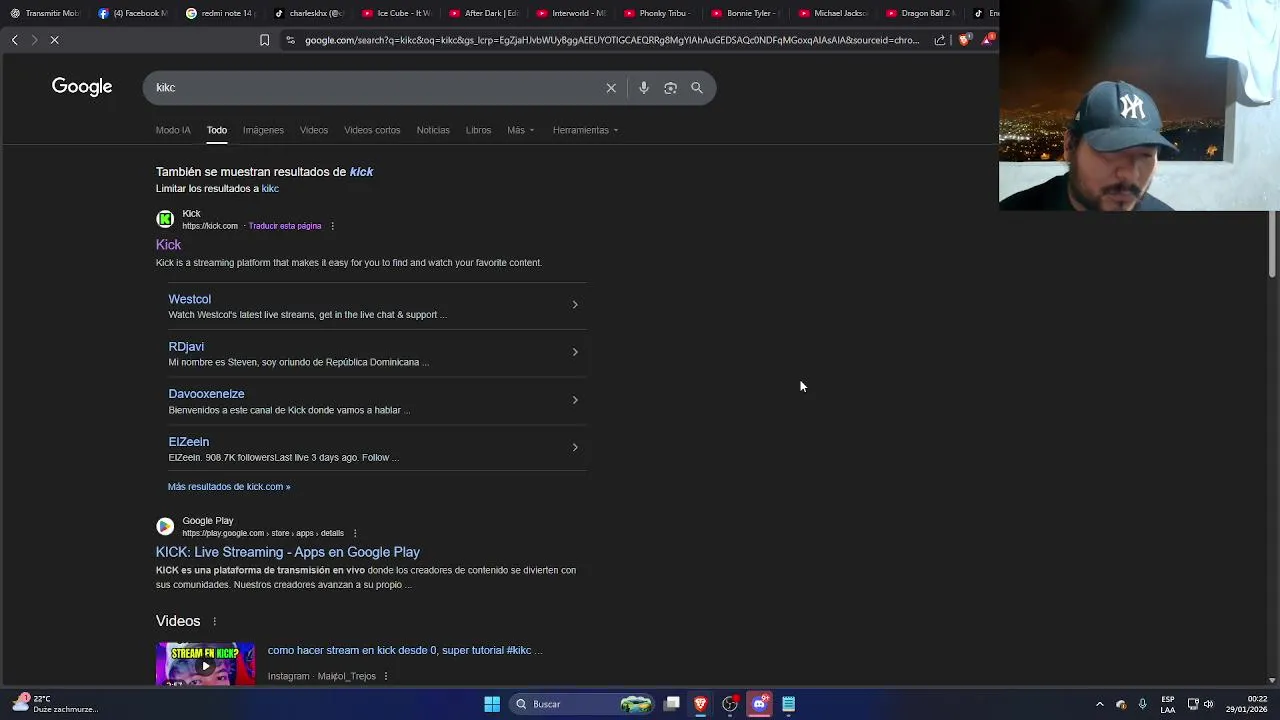
Task: Select the Noticias tab
Action: [433, 130]
